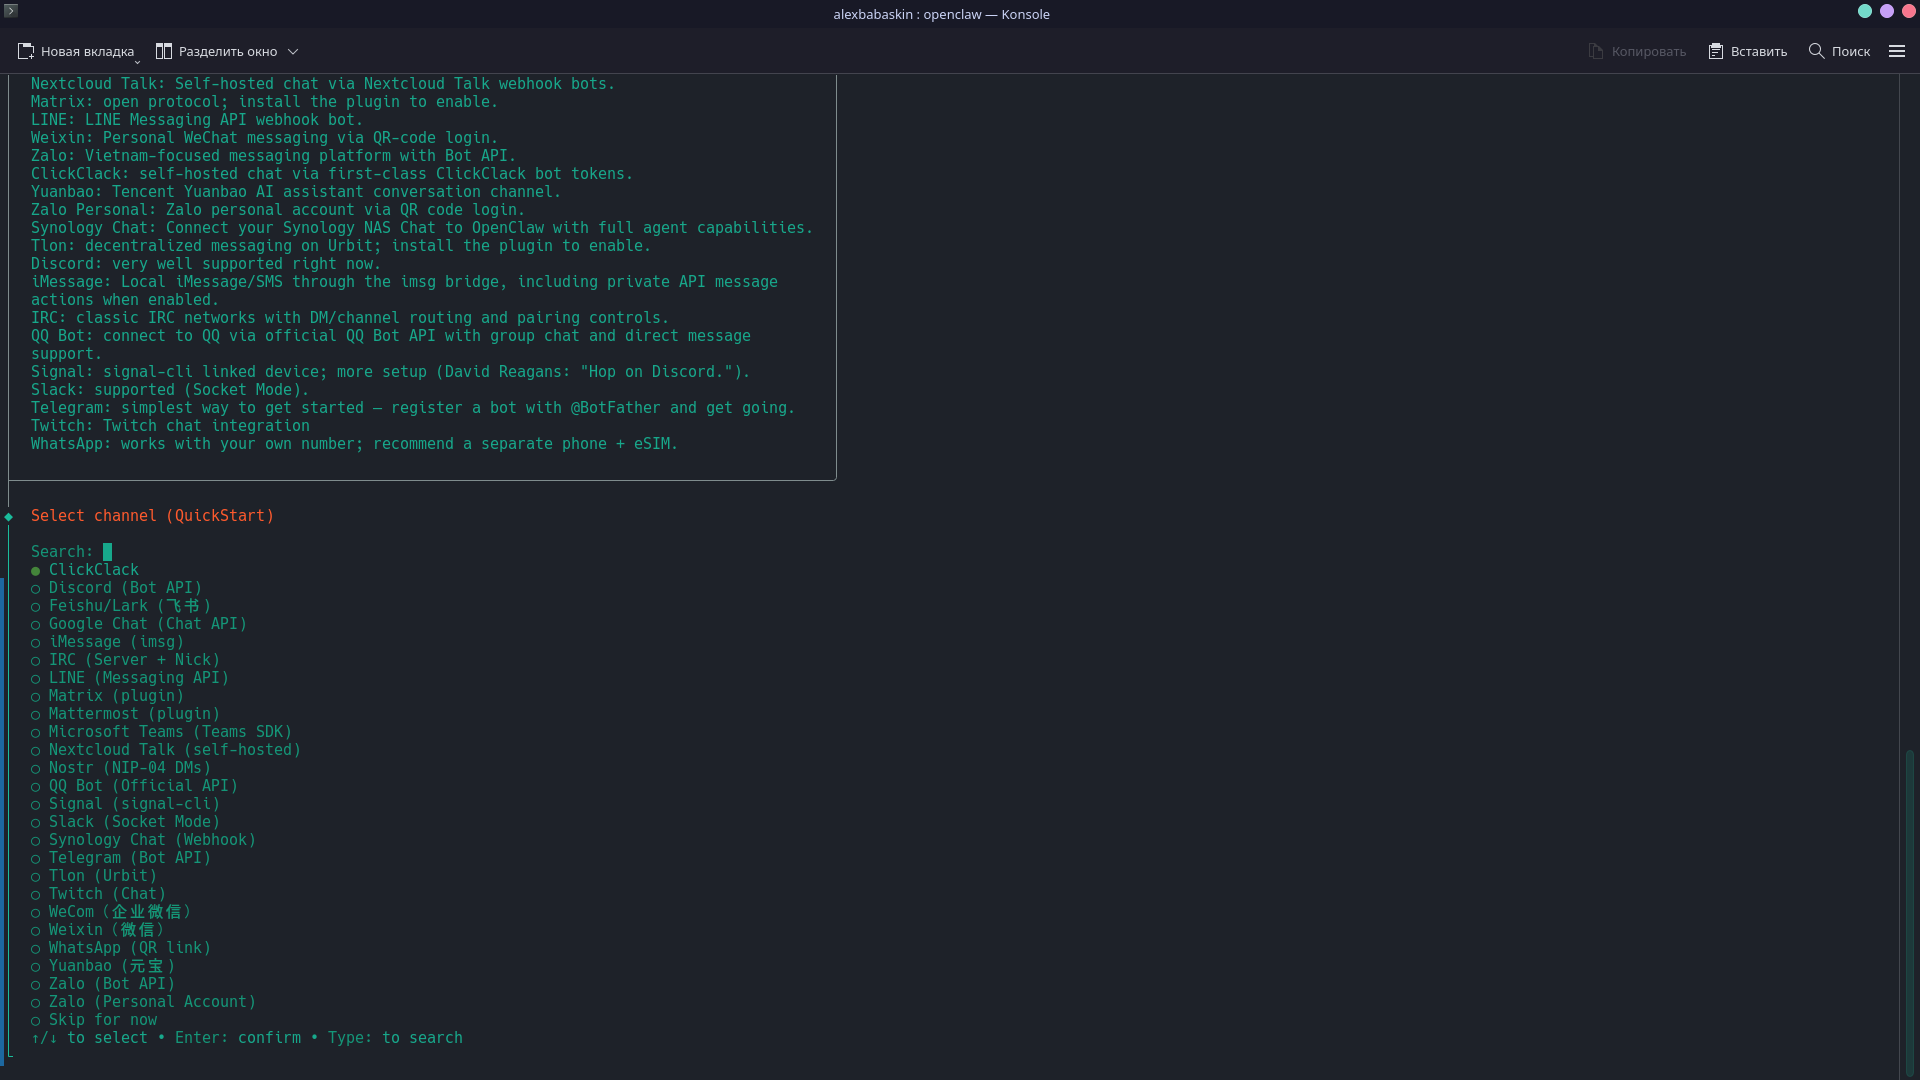Click the keyboard hint line at bottom
The height and width of the screenshot is (1080, 1920).
[247, 1038]
